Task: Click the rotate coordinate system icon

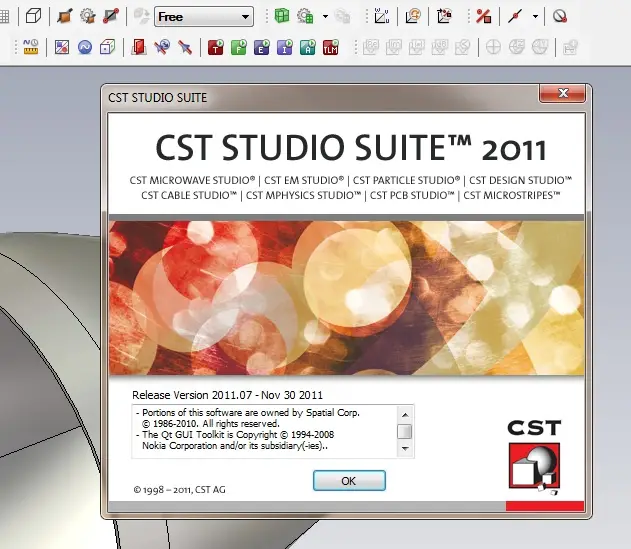Action: tap(413, 17)
